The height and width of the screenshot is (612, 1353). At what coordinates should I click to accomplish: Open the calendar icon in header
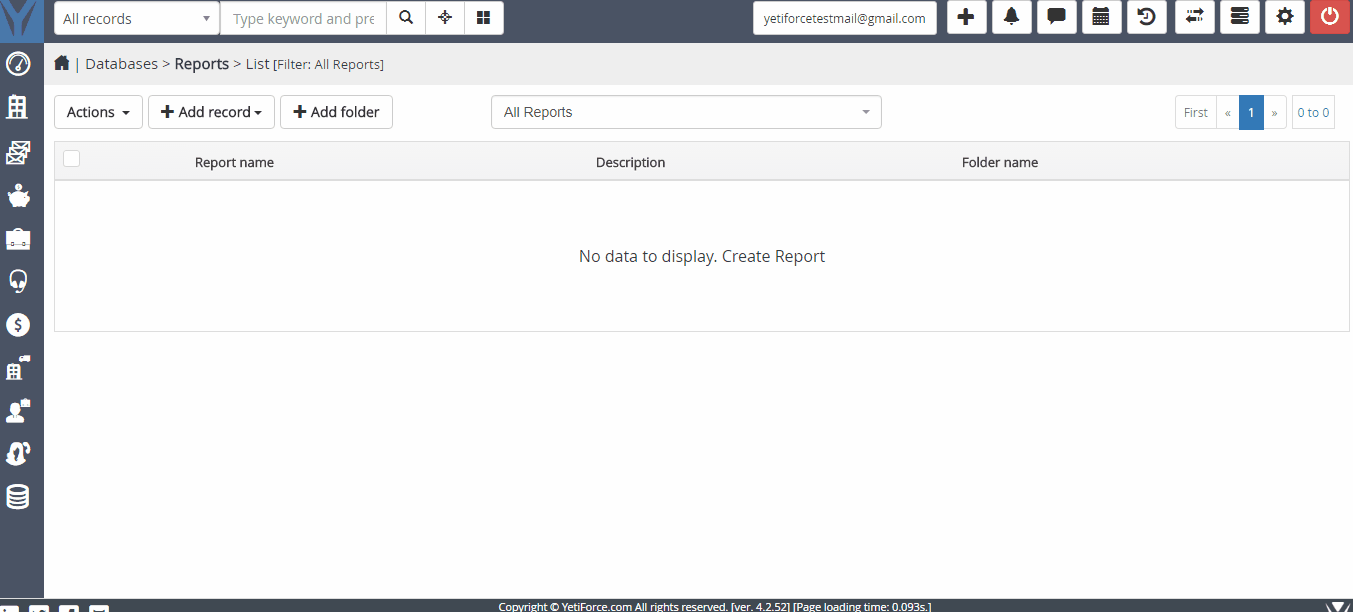pyautogui.click(x=1101, y=17)
